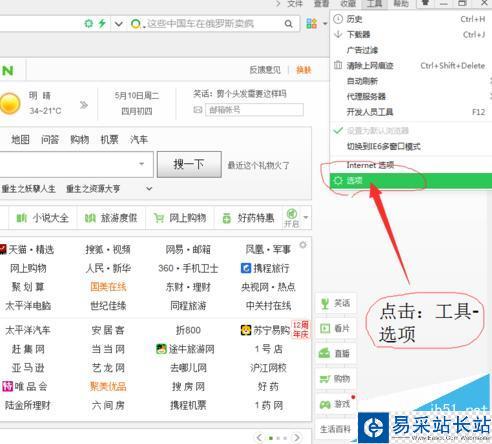Expand the arrow beside the extensions grid
Image resolution: width=492 pixels, height=444 pixels.
tap(325, 24)
